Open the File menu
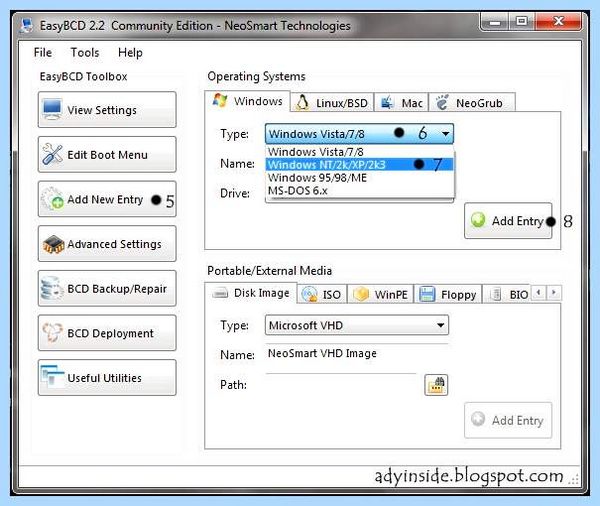This screenshot has height=506, width=600. pyautogui.click(x=42, y=52)
